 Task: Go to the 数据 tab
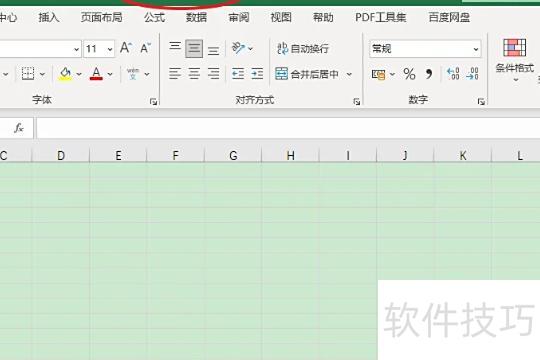[197, 17]
